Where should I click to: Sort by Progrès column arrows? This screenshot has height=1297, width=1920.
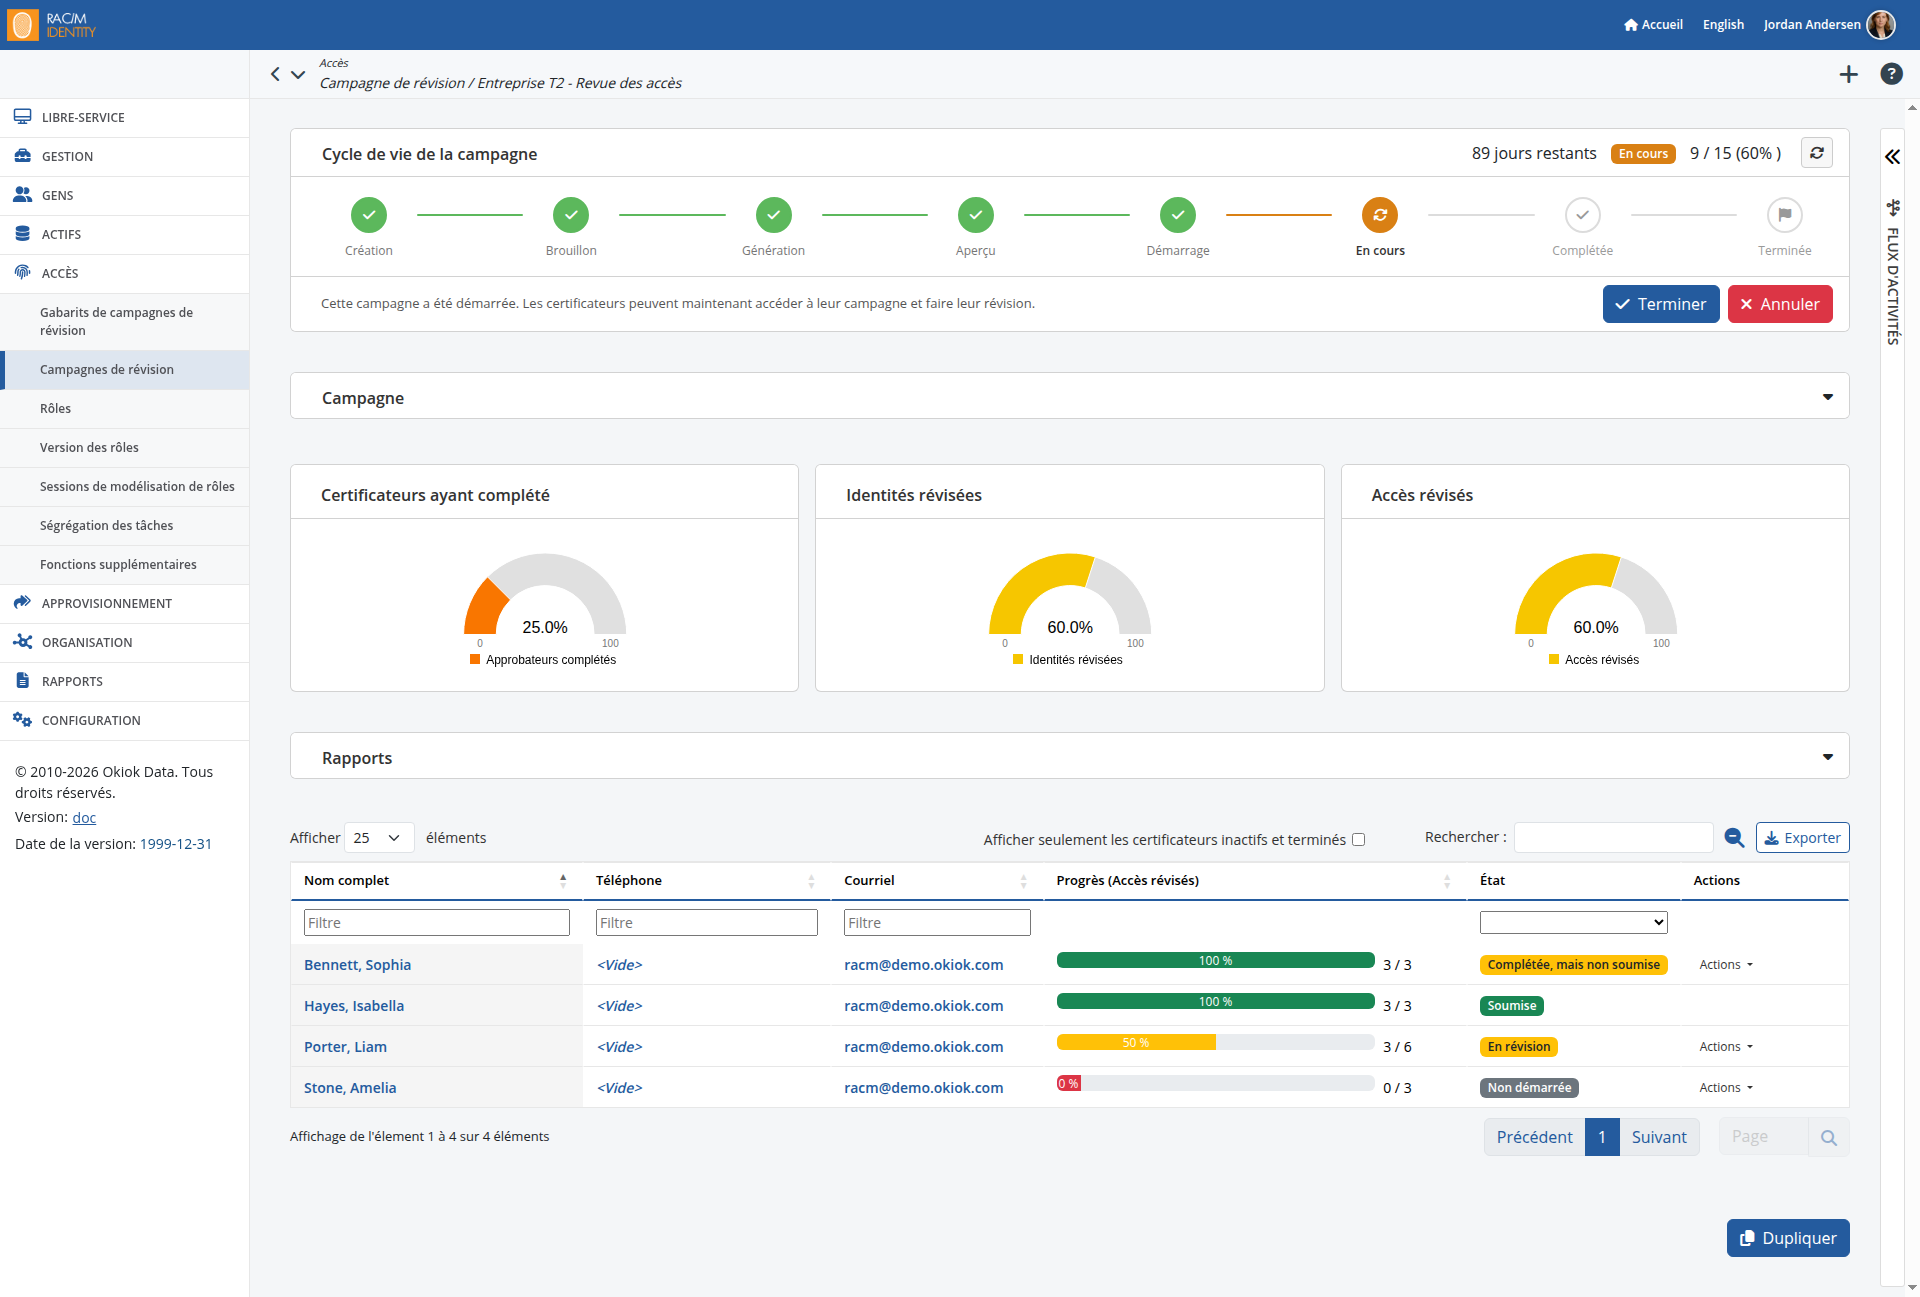pyautogui.click(x=1447, y=881)
